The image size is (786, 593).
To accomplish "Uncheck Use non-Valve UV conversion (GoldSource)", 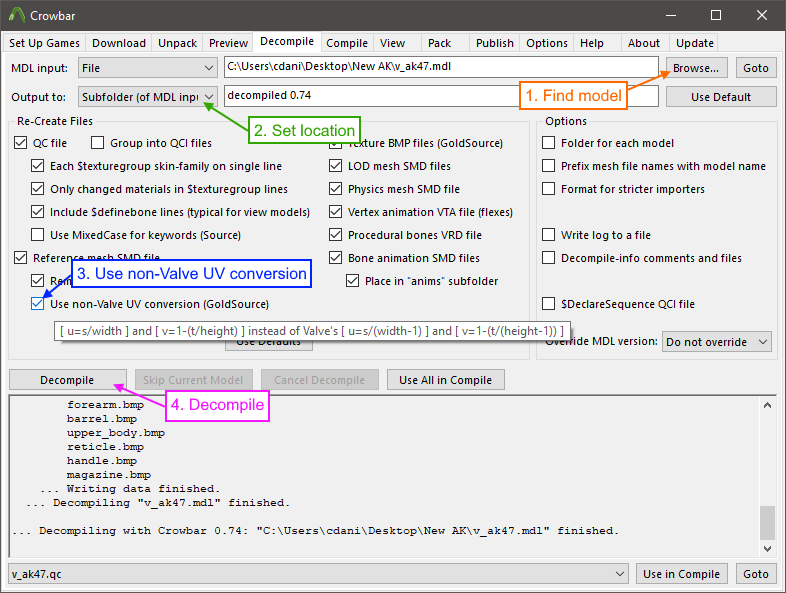I will point(38,304).
